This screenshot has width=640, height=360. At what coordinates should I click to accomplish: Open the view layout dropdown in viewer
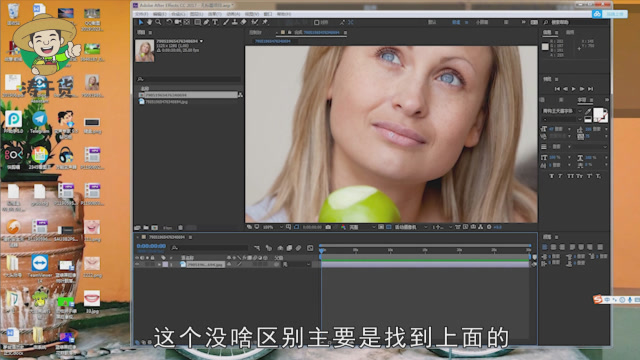pyautogui.click(x=442, y=227)
